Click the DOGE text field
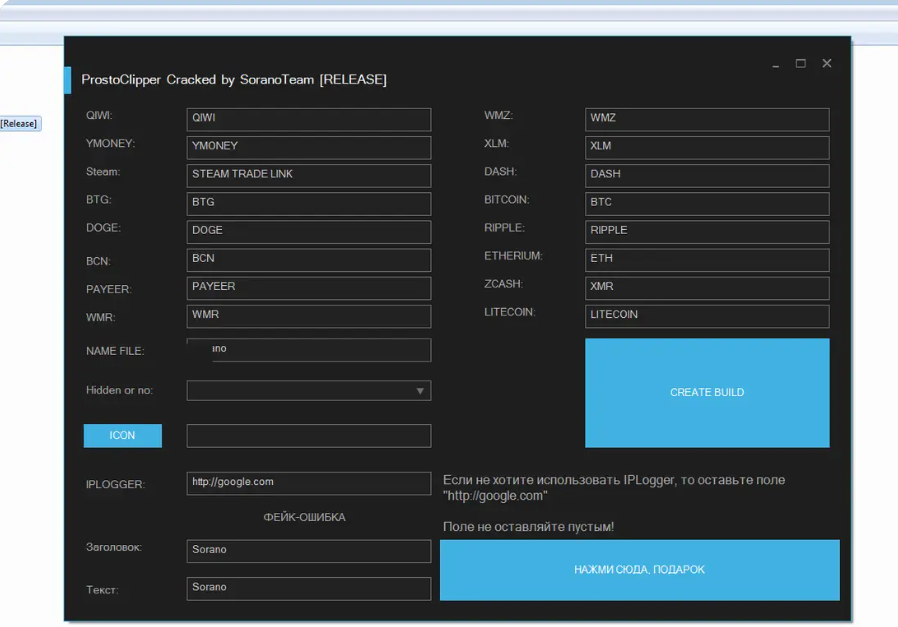Viewport: 898px width, 627px height. [309, 231]
